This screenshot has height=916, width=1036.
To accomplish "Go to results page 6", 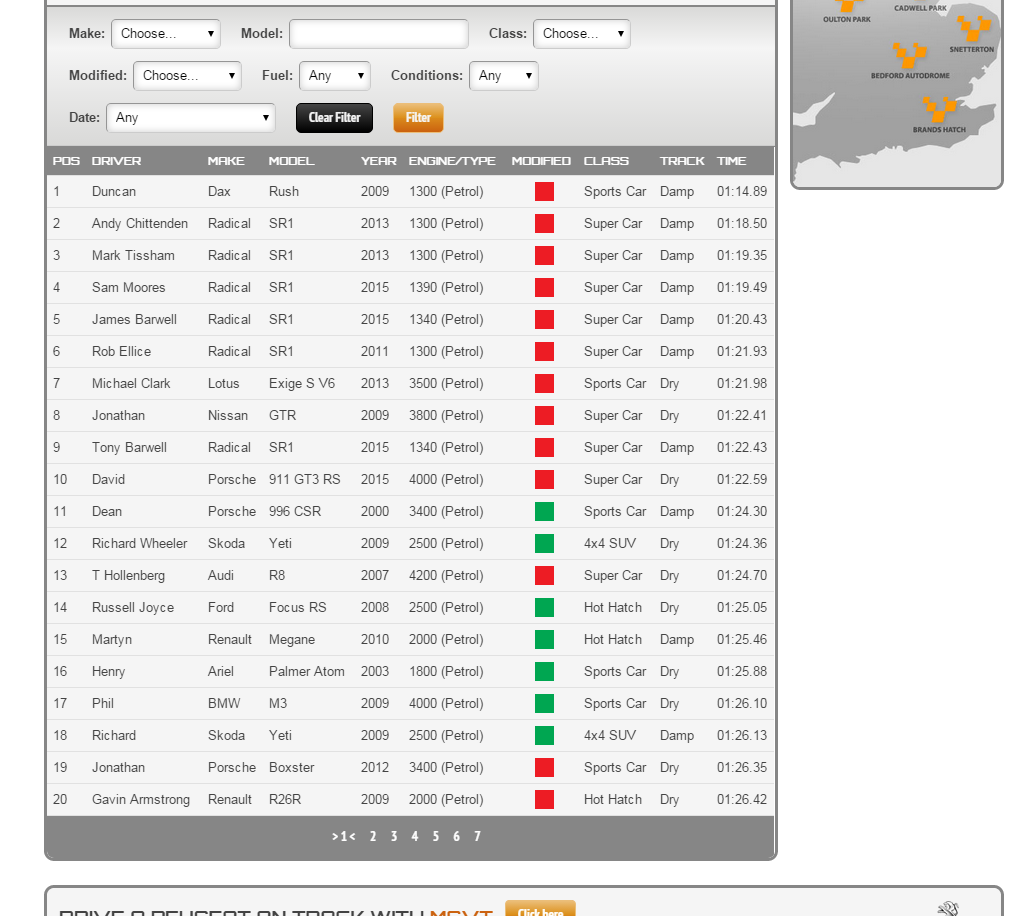I will coord(457,837).
